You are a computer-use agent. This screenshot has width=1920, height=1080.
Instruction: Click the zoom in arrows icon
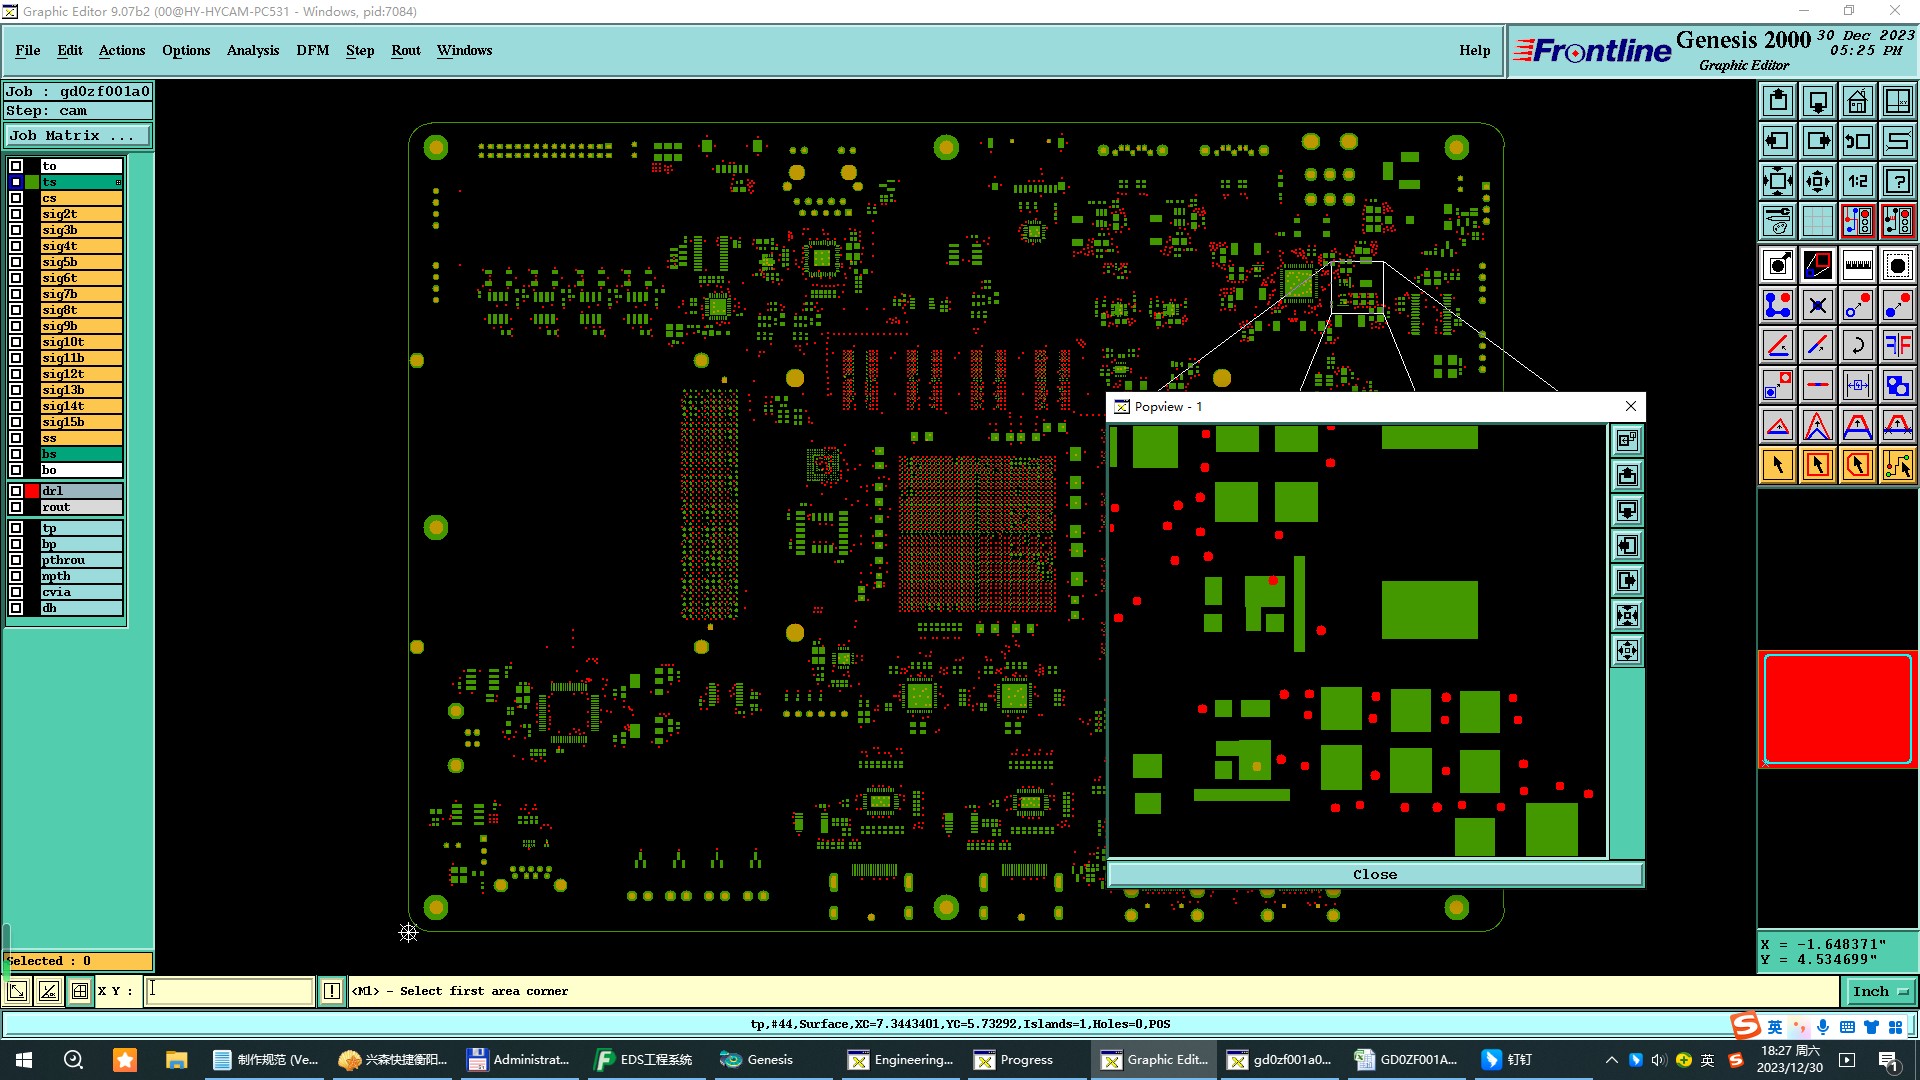(x=1778, y=181)
